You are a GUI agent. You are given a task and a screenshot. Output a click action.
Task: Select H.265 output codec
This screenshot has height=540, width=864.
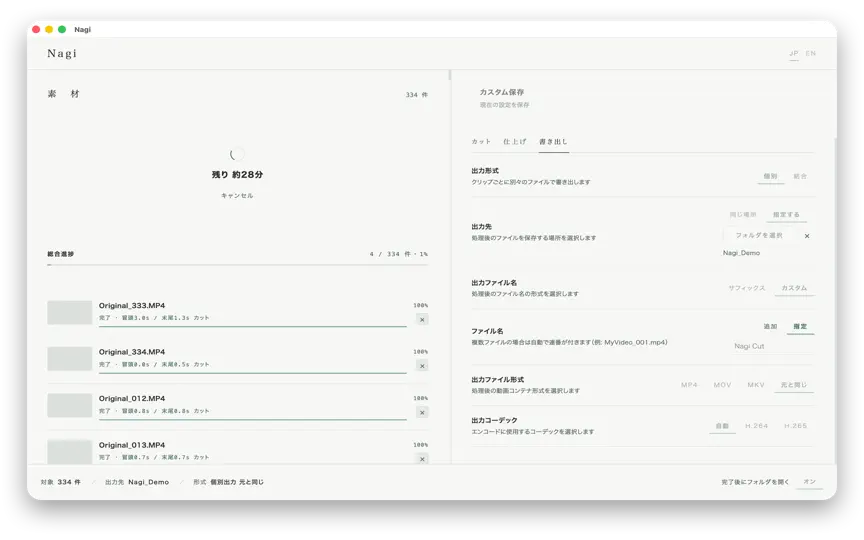point(796,426)
